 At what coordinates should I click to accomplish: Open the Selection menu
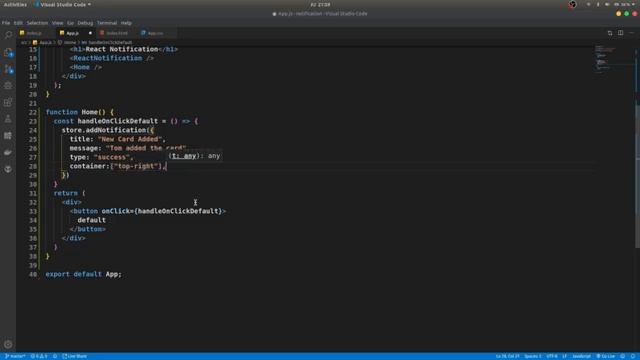[x=37, y=23]
